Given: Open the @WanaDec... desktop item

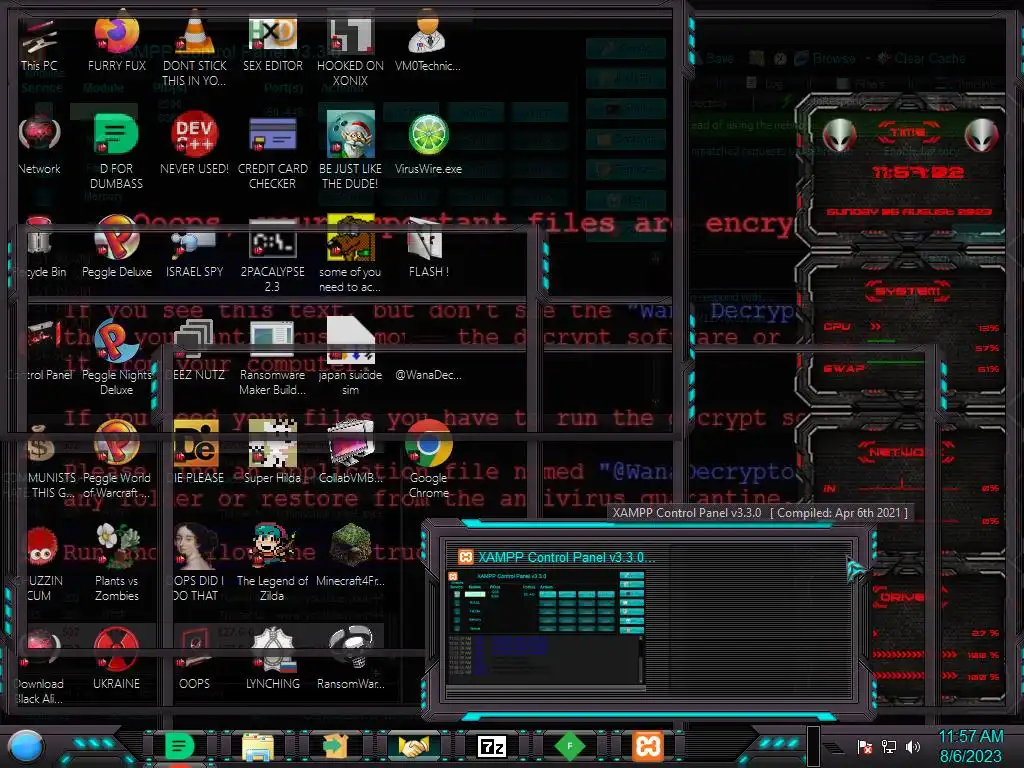Looking at the screenshot, I should click(x=428, y=374).
